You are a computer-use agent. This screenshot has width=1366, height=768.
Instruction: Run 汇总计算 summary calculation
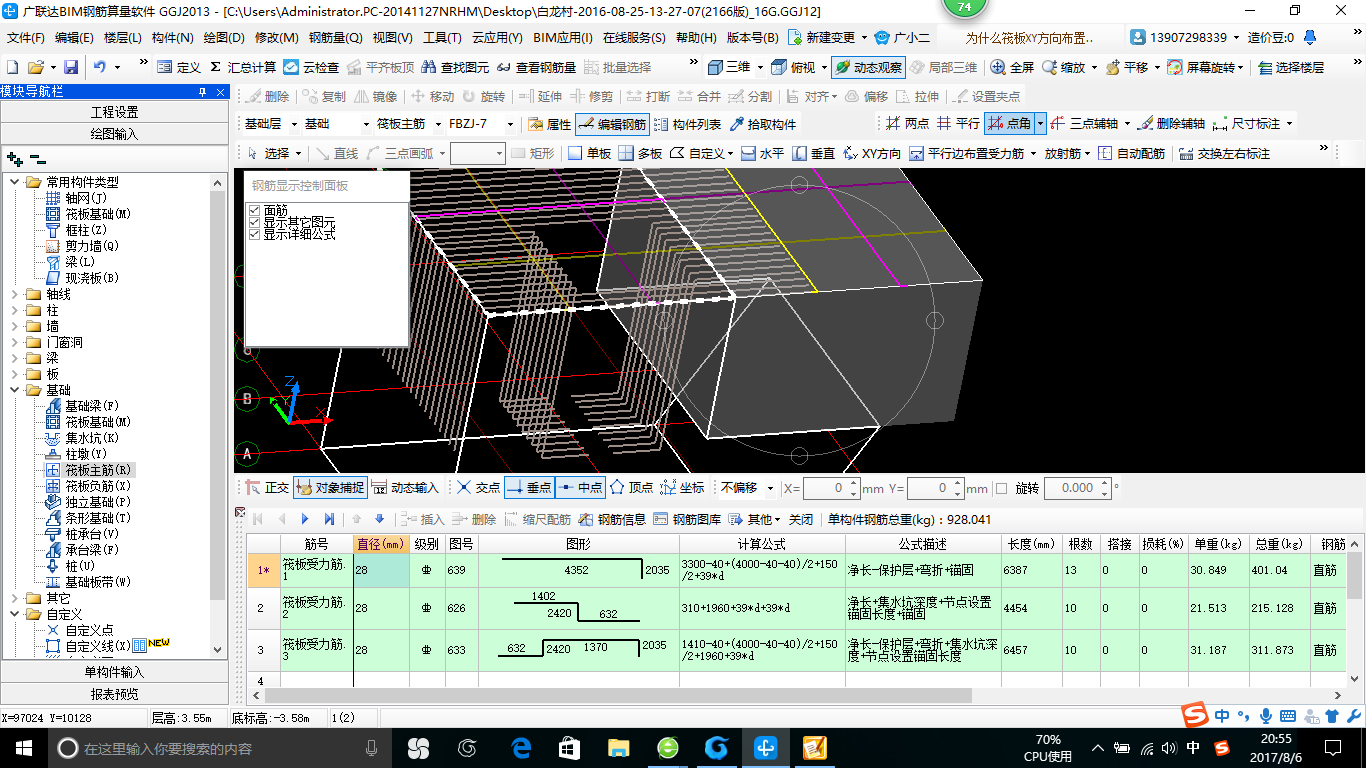point(243,67)
